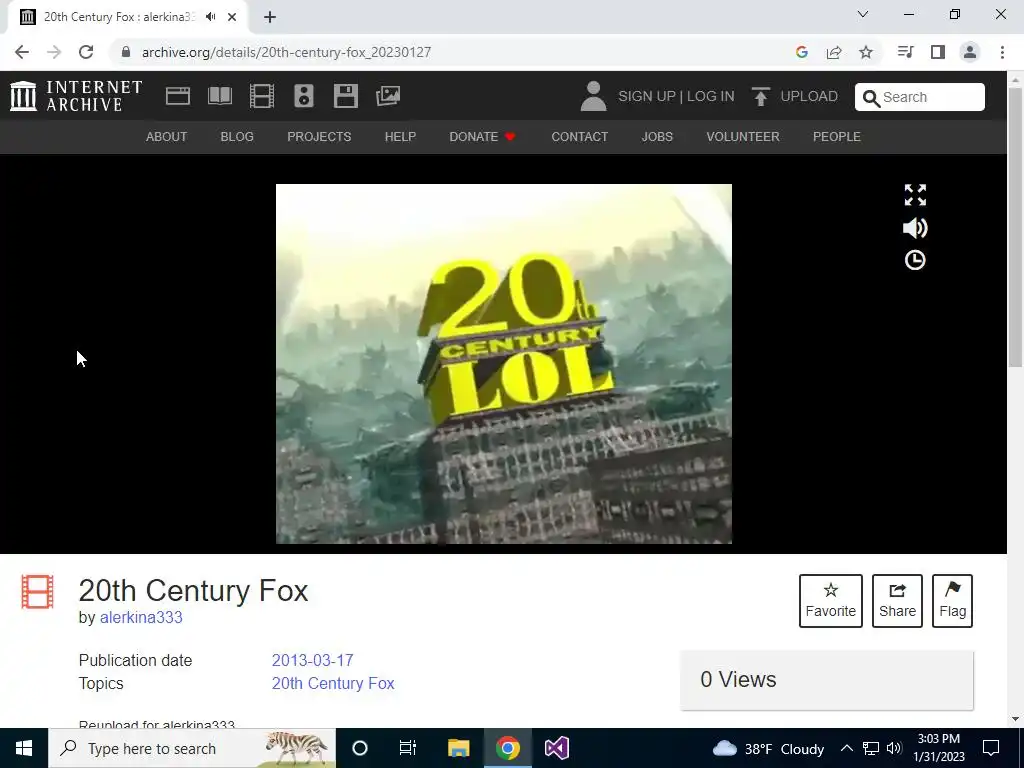Open Visual Studio from taskbar

click(x=557, y=748)
